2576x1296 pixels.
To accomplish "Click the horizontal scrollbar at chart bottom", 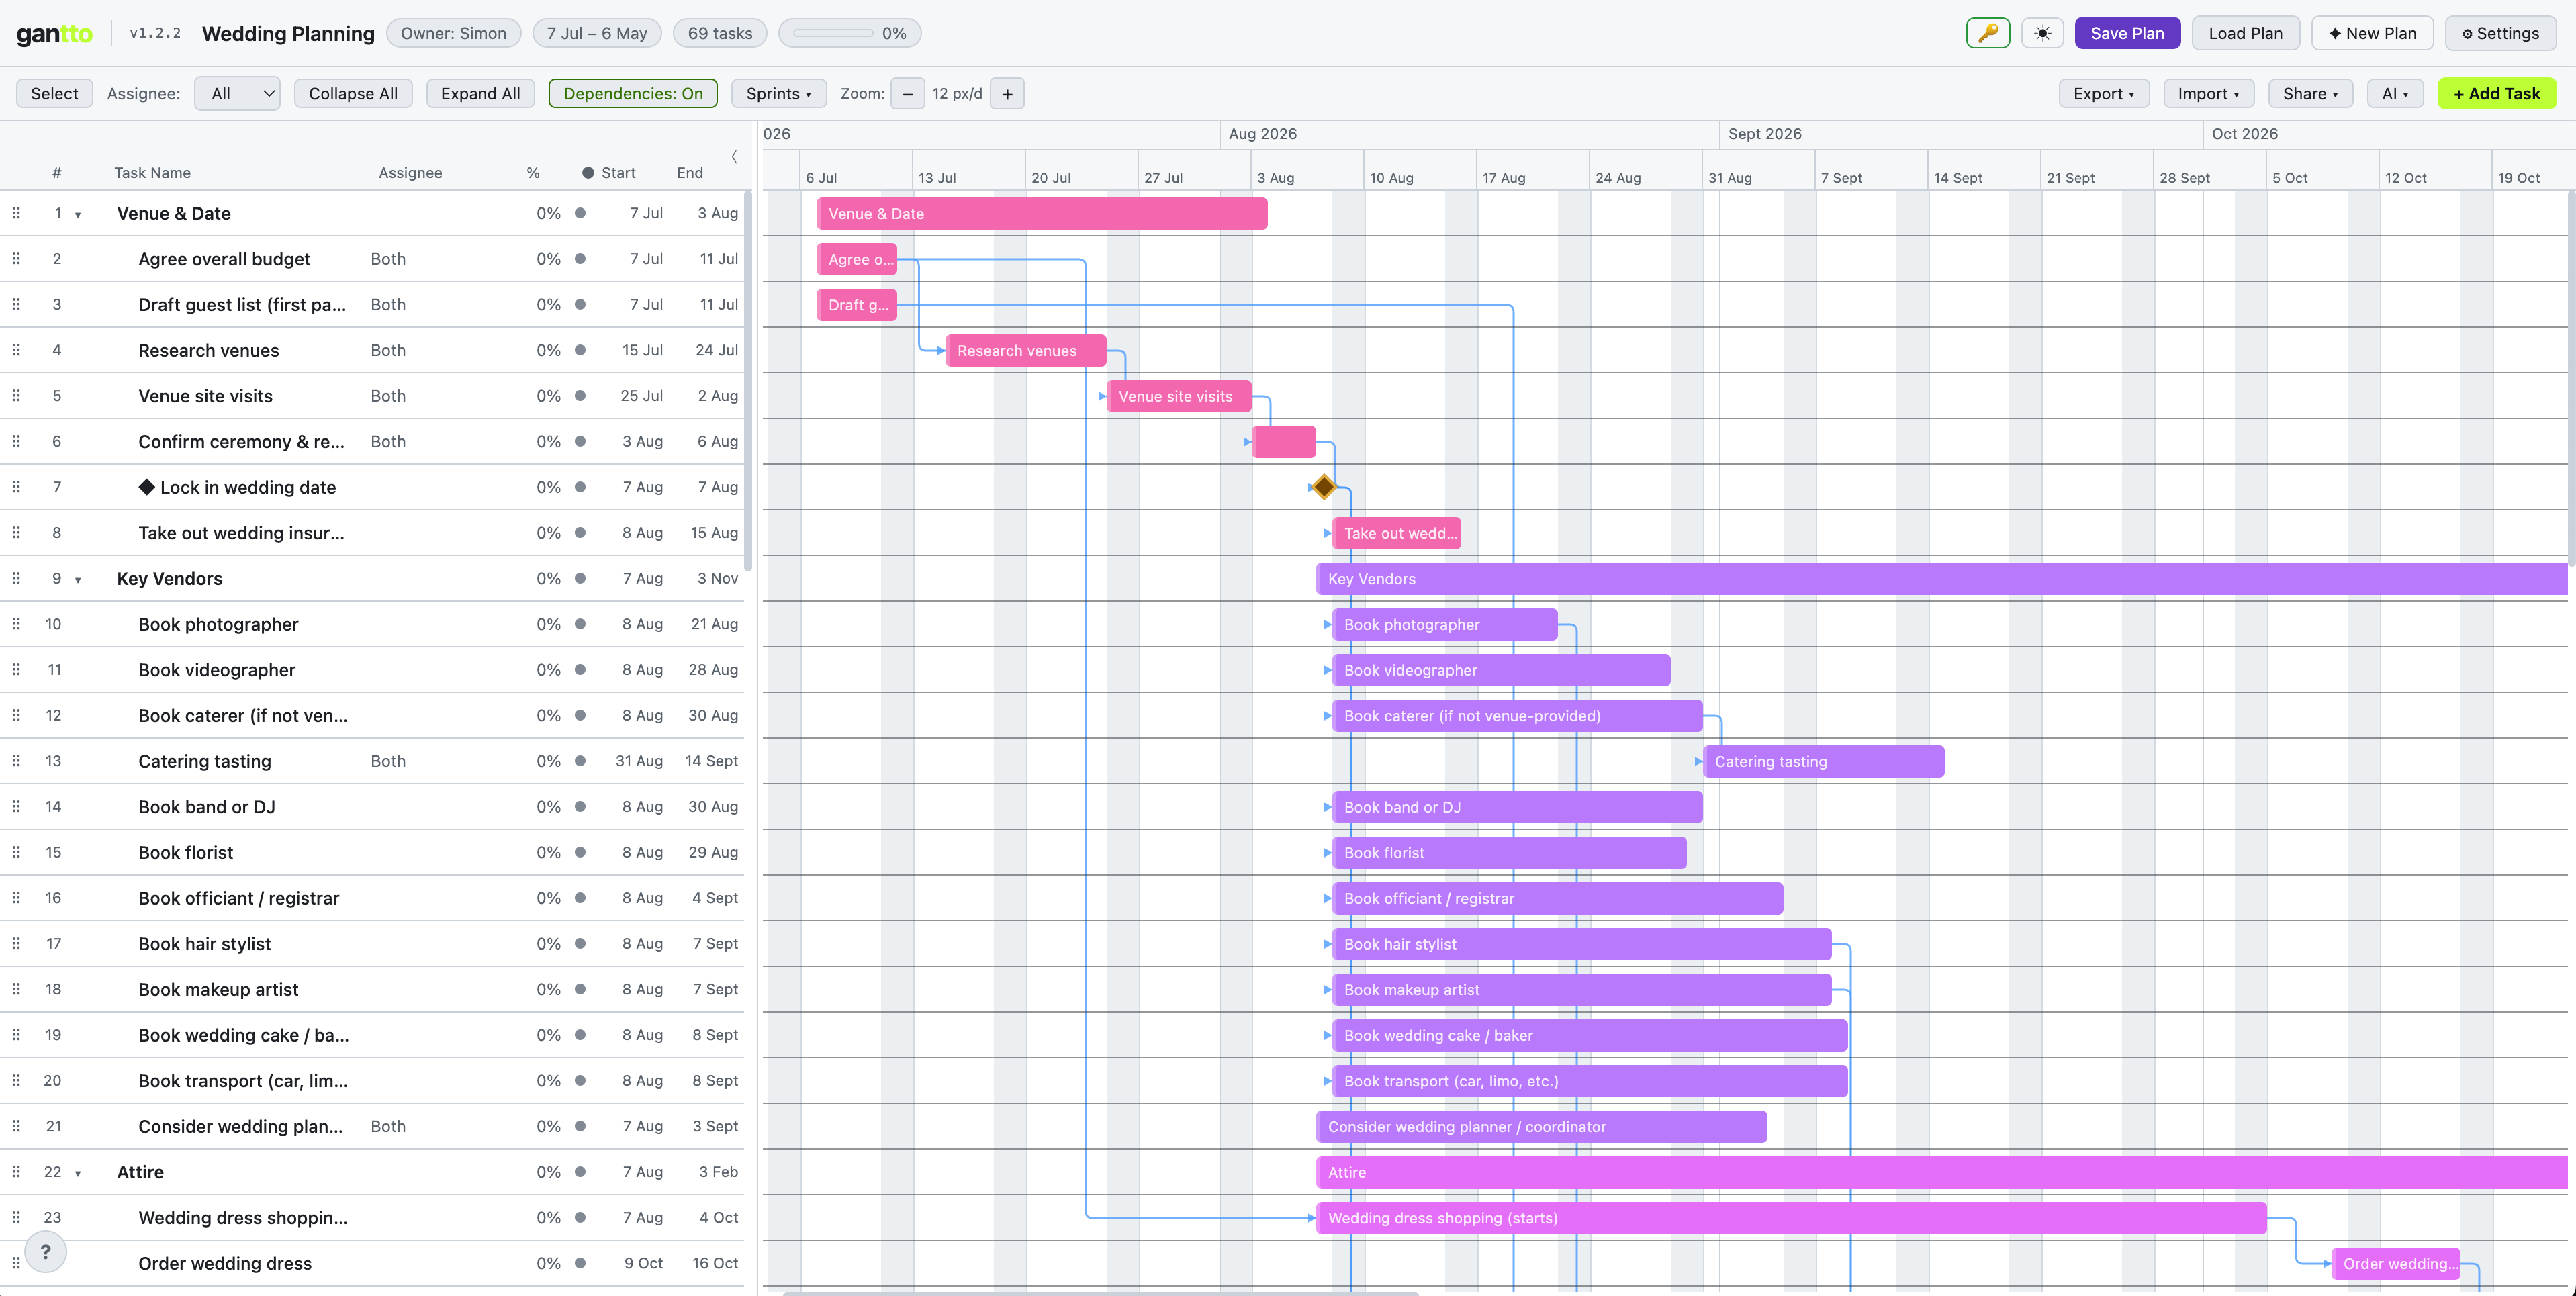I will 1100,1293.
